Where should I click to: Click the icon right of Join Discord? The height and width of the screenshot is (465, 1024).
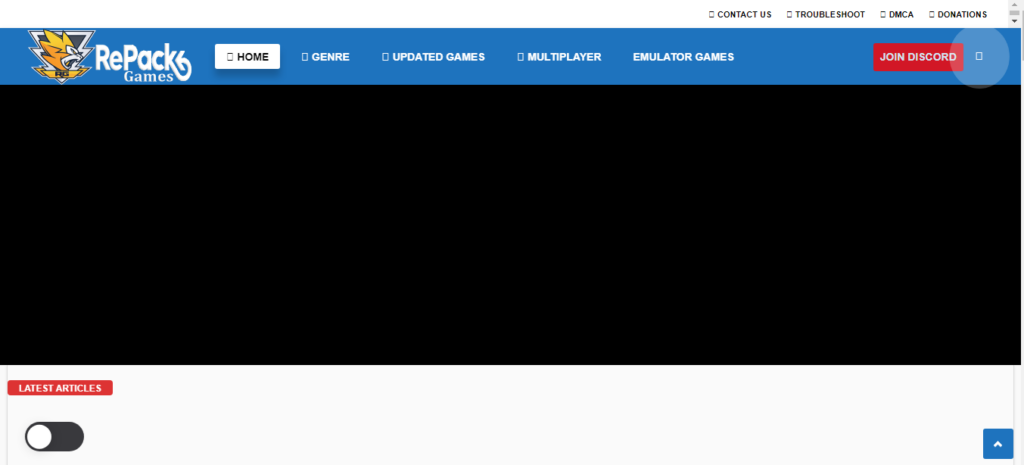tap(979, 57)
